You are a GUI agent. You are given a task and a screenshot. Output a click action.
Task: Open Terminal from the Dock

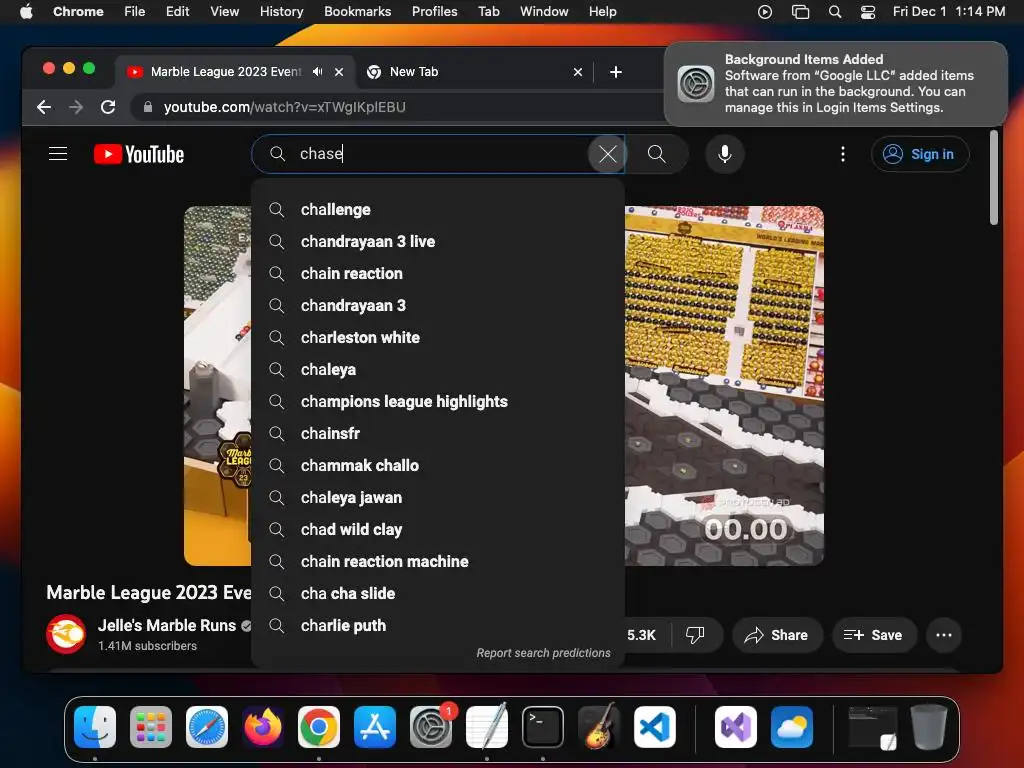(x=543, y=727)
